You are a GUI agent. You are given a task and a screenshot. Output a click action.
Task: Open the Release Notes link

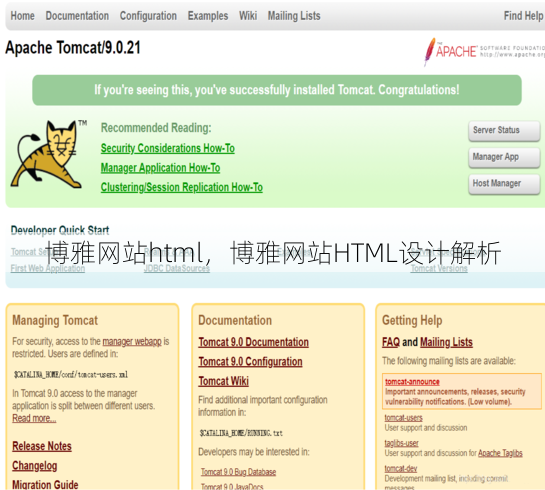point(42,446)
